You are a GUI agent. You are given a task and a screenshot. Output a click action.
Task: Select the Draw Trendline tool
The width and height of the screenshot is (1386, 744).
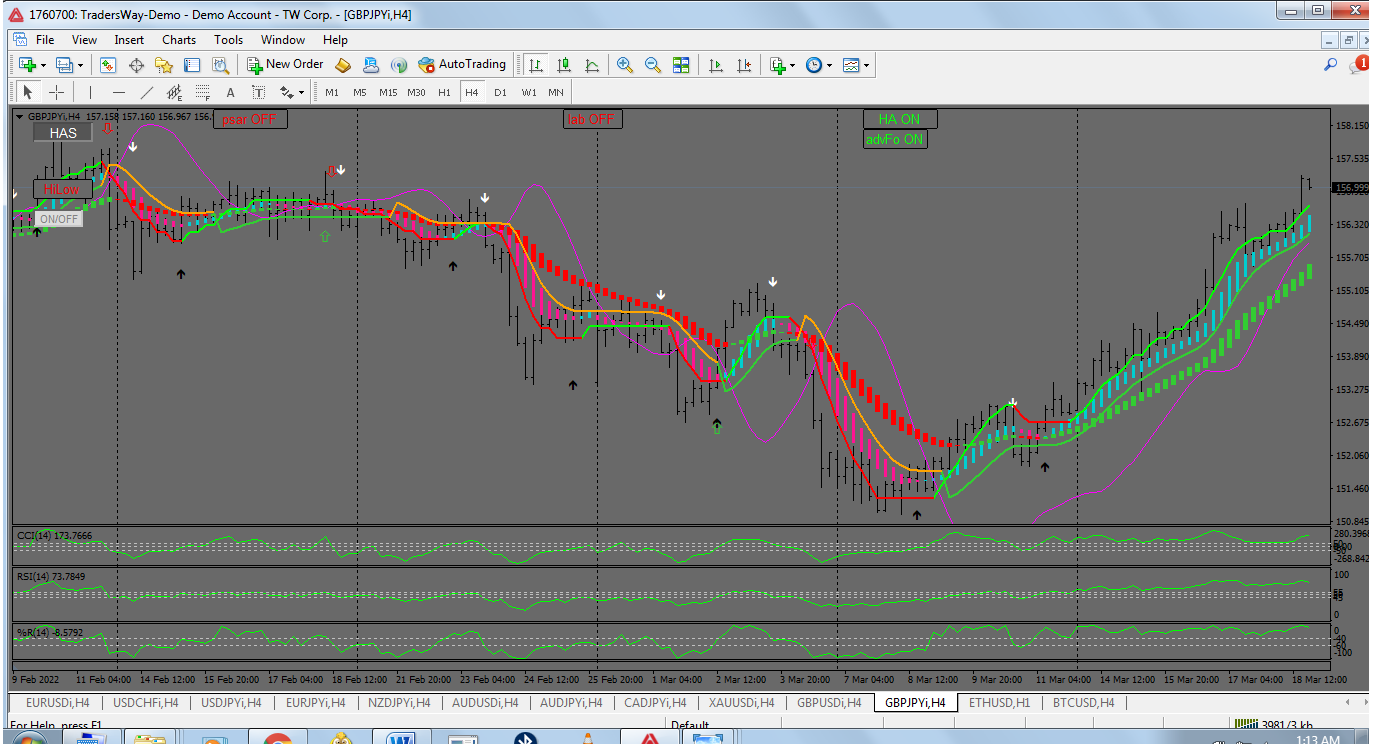(147, 93)
